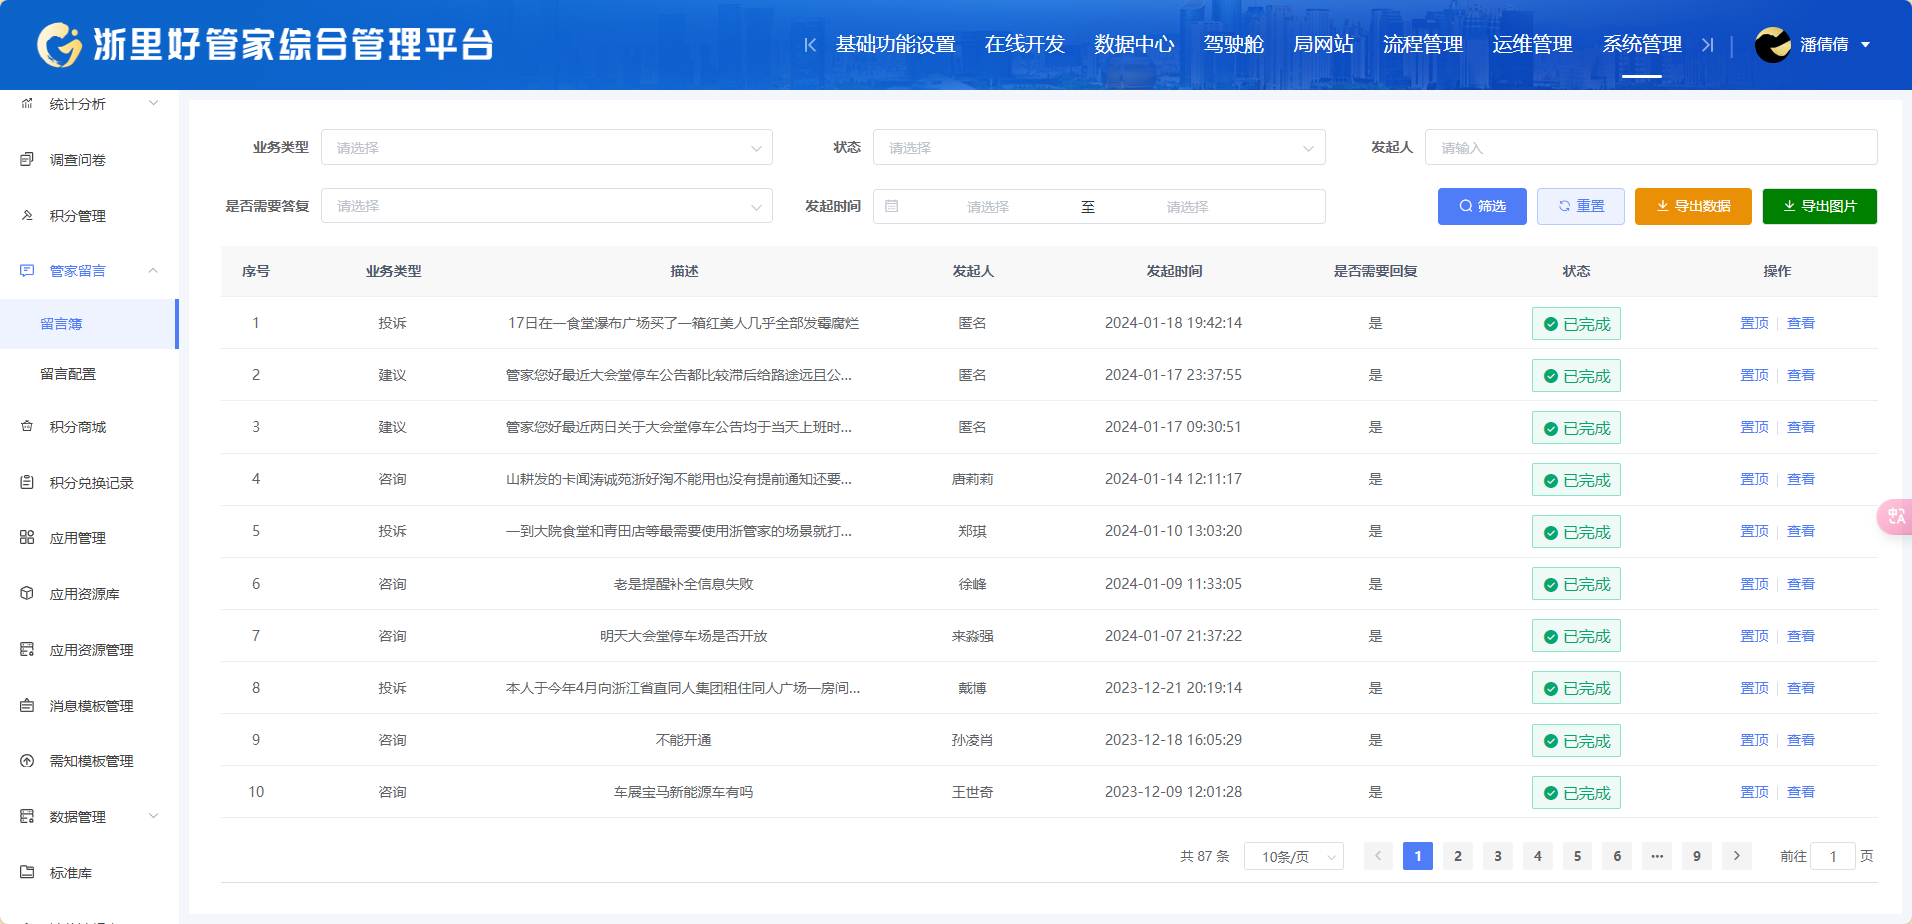
Task: Select 留言簿 in the sidebar
Action: pos(89,324)
